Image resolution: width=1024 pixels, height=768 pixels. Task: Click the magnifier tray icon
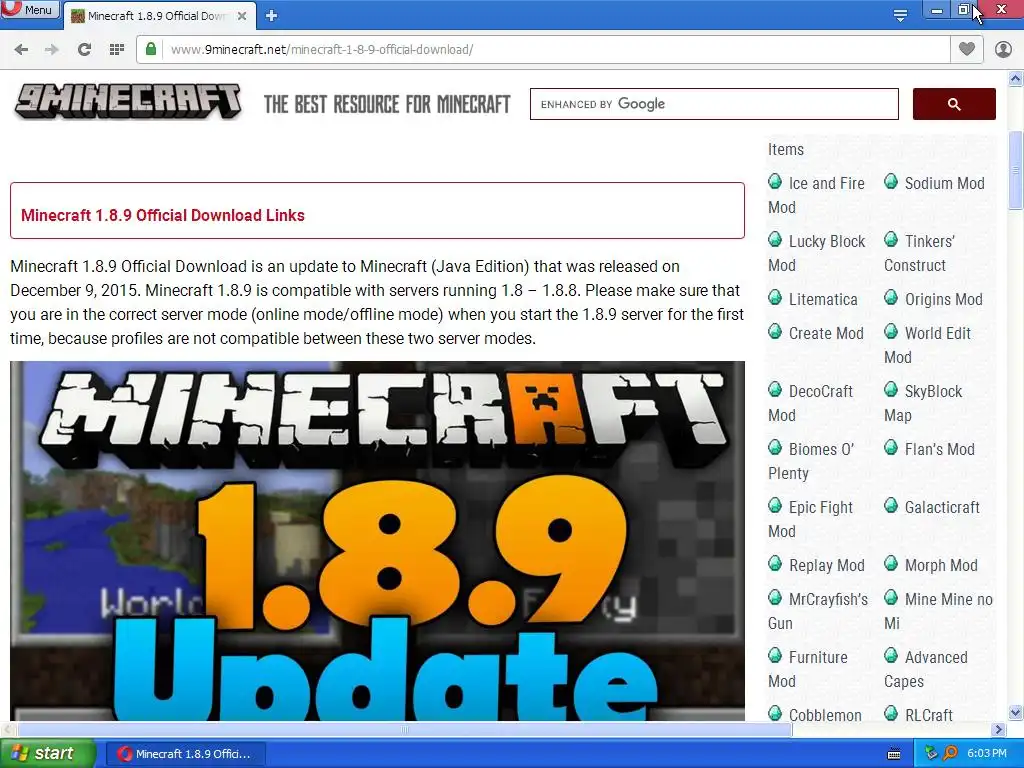950,754
